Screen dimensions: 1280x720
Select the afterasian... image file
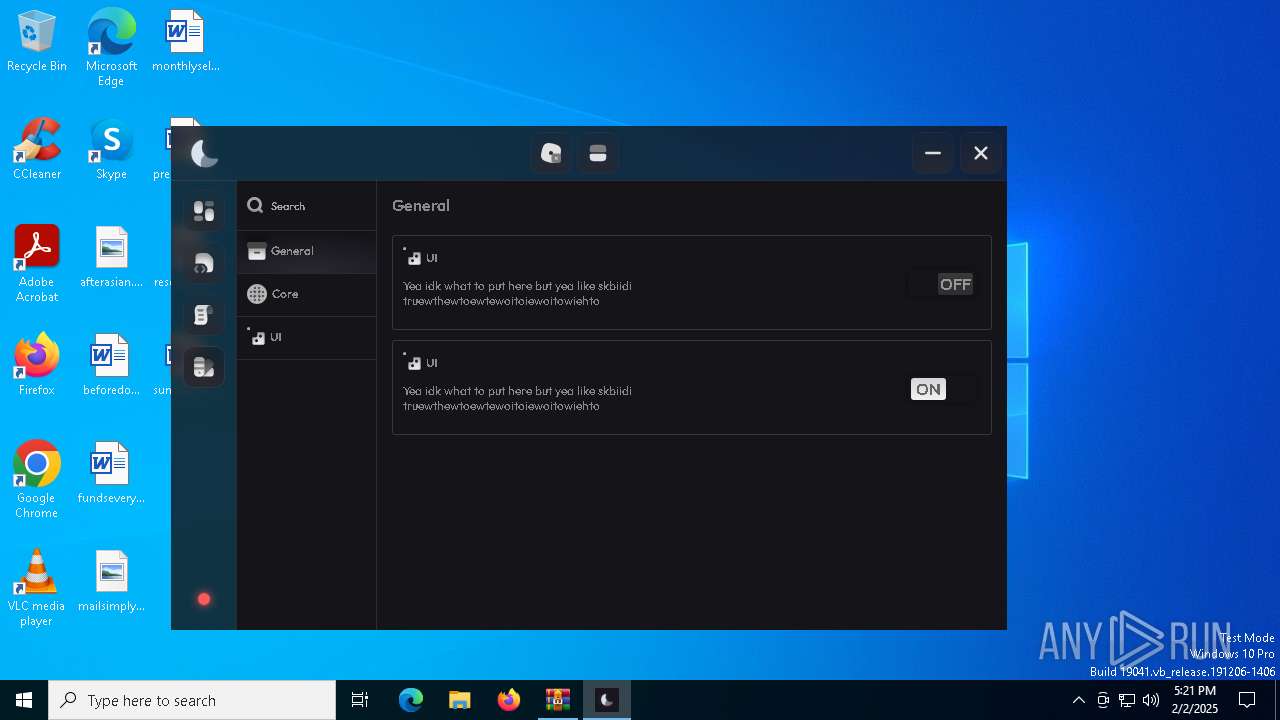coord(111,258)
